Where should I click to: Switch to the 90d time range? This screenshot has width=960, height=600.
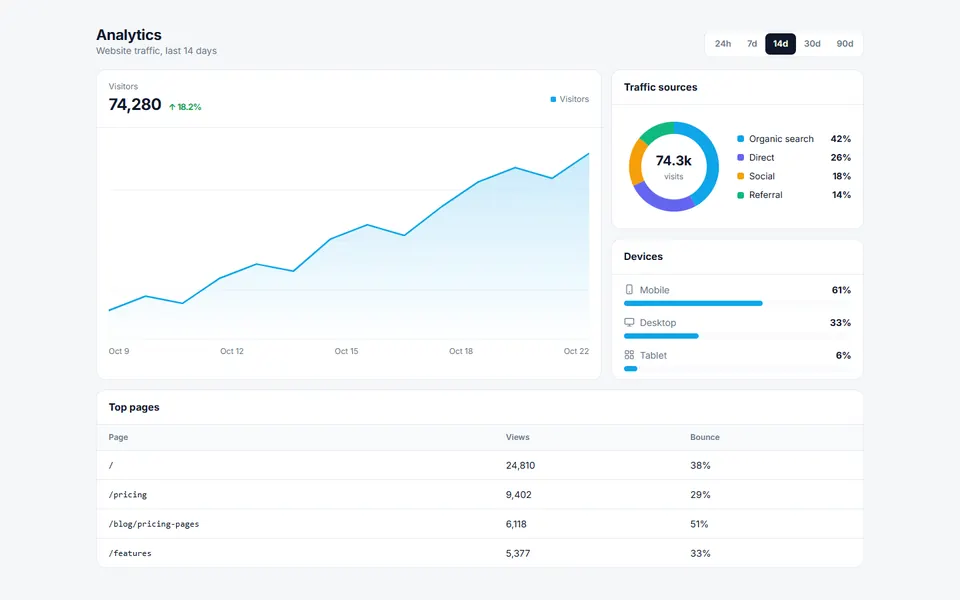(x=844, y=43)
